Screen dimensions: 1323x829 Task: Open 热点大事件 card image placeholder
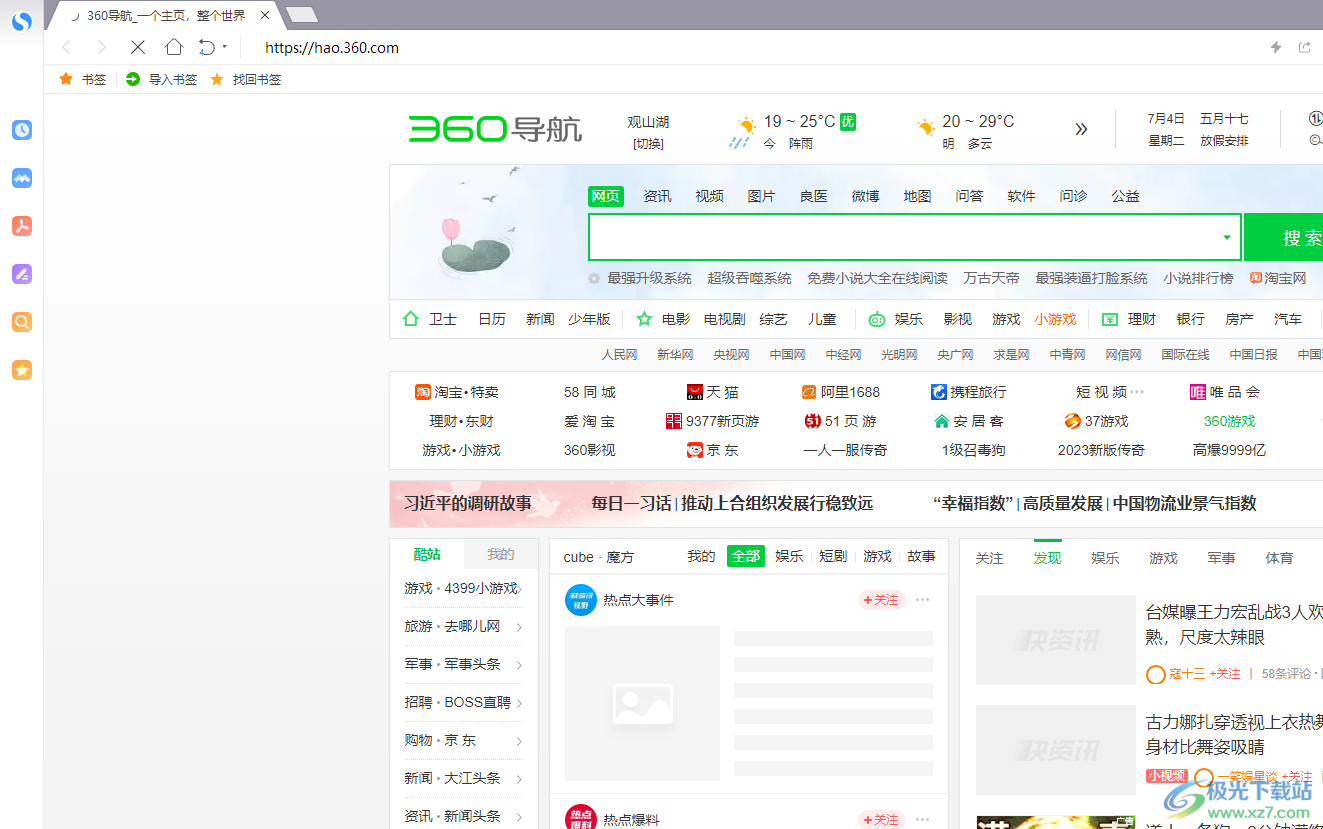click(x=642, y=703)
